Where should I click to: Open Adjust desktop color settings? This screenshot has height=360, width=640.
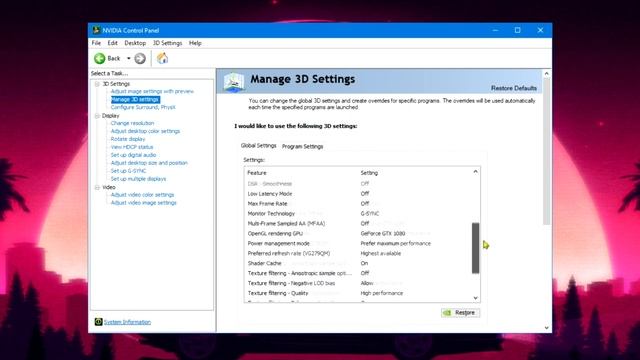pos(145,131)
